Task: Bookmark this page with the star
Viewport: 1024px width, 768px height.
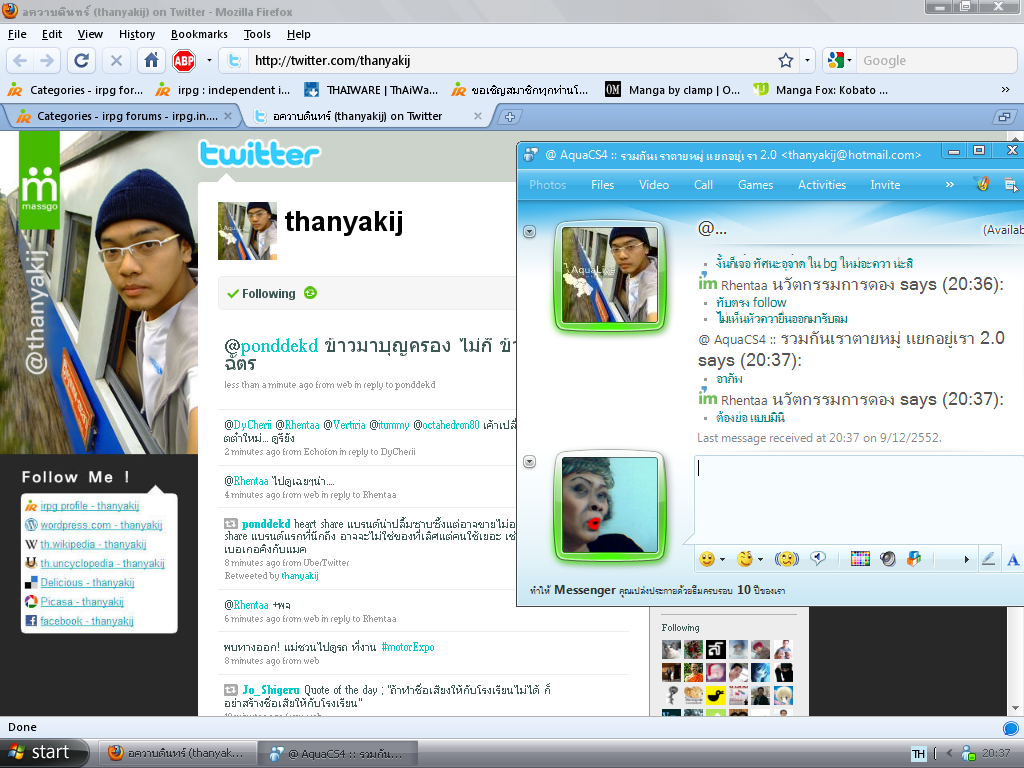Action: [786, 61]
